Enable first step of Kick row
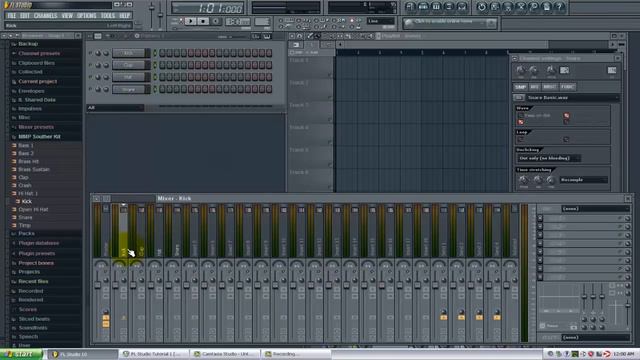 [162, 53]
